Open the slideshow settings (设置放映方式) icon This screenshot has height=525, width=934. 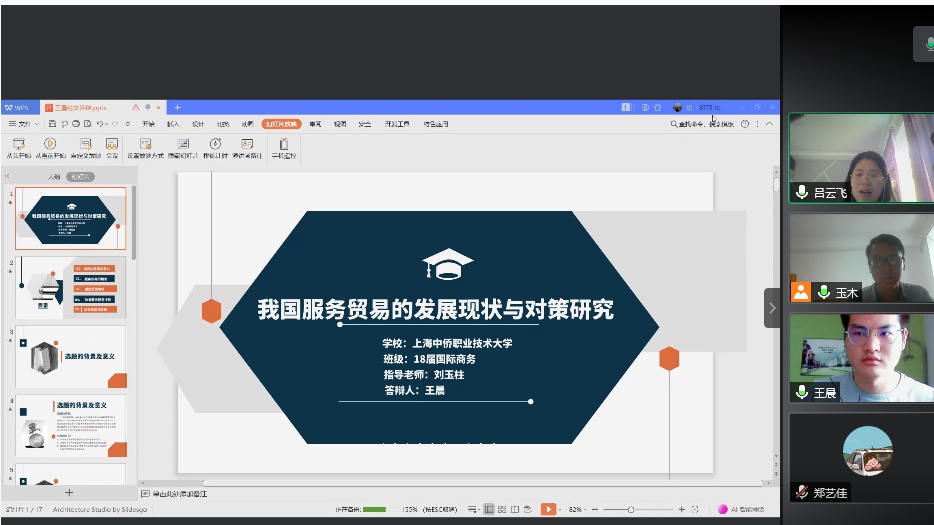145,146
